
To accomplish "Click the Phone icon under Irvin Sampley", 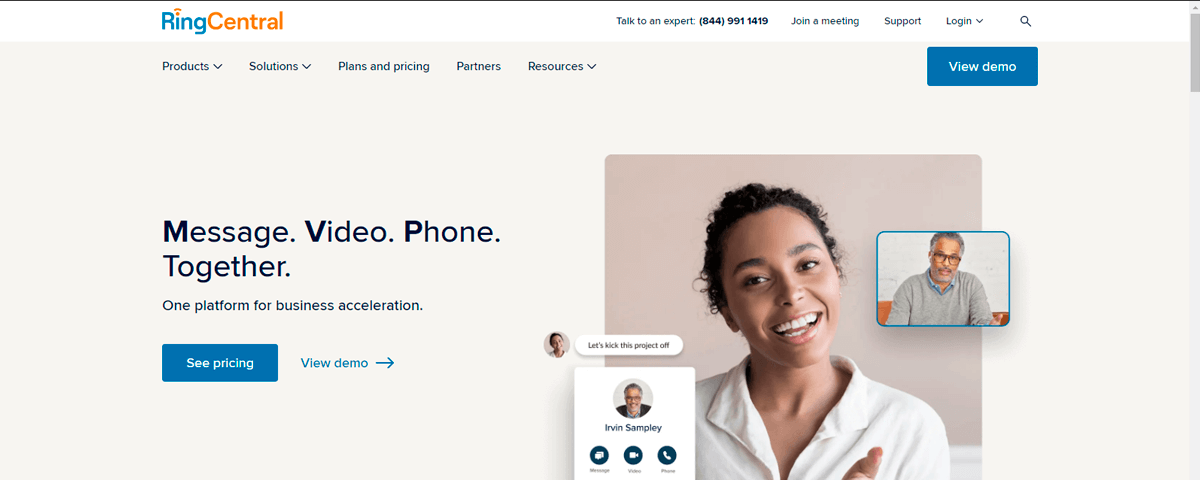I will click(x=667, y=455).
